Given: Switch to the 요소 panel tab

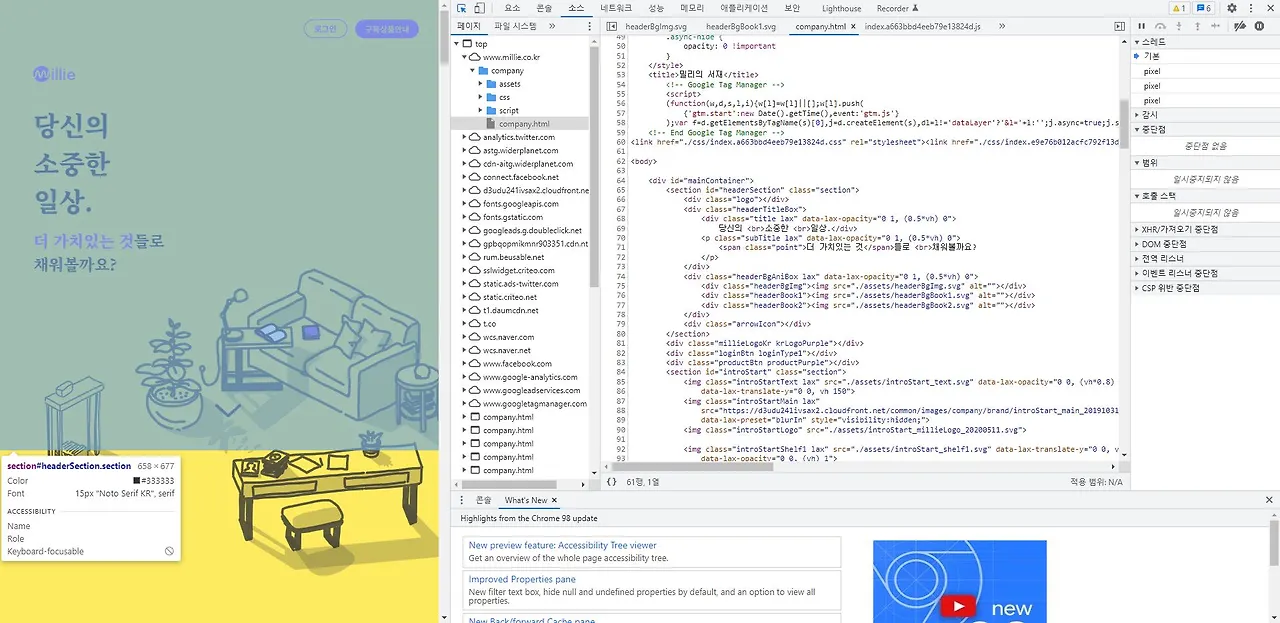Looking at the screenshot, I should tap(512, 8).
